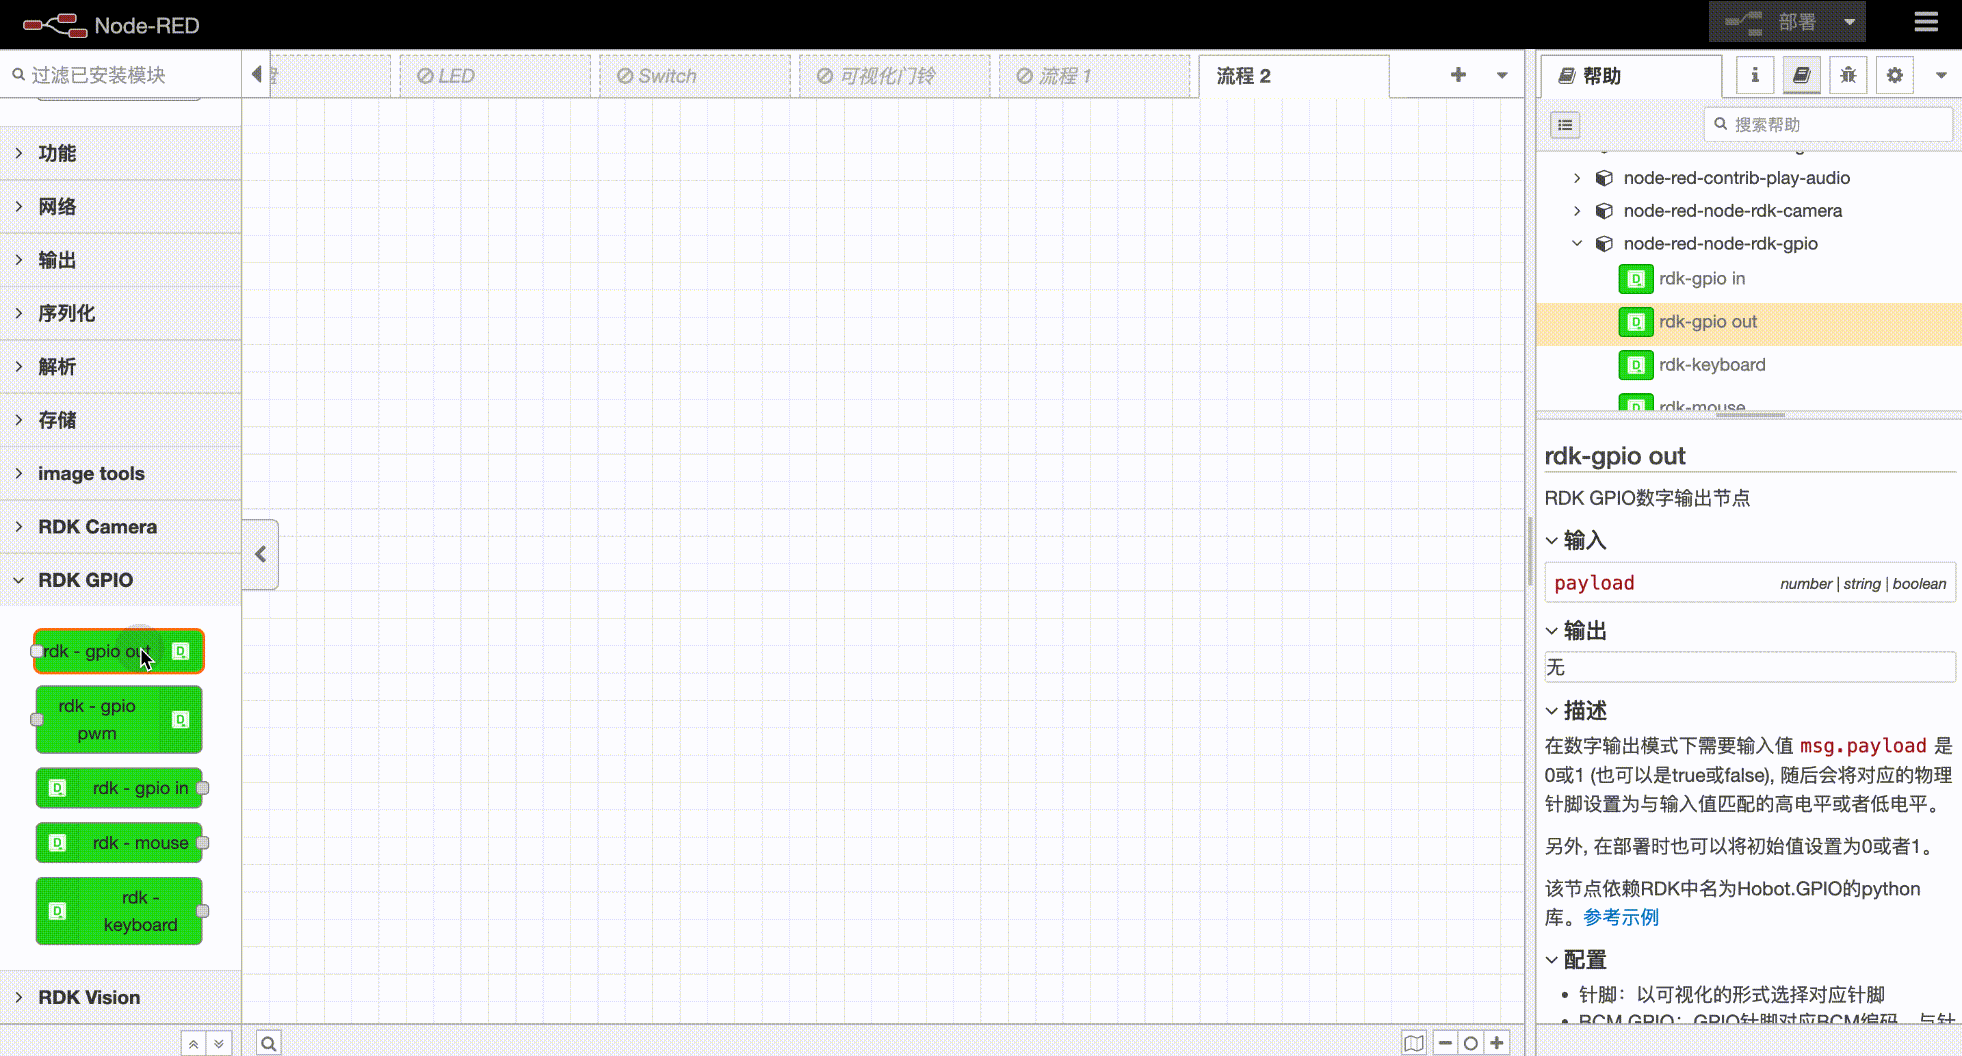
Task: Select the rdk - gpio pwm palette node
Action: (x=119, y=720)
